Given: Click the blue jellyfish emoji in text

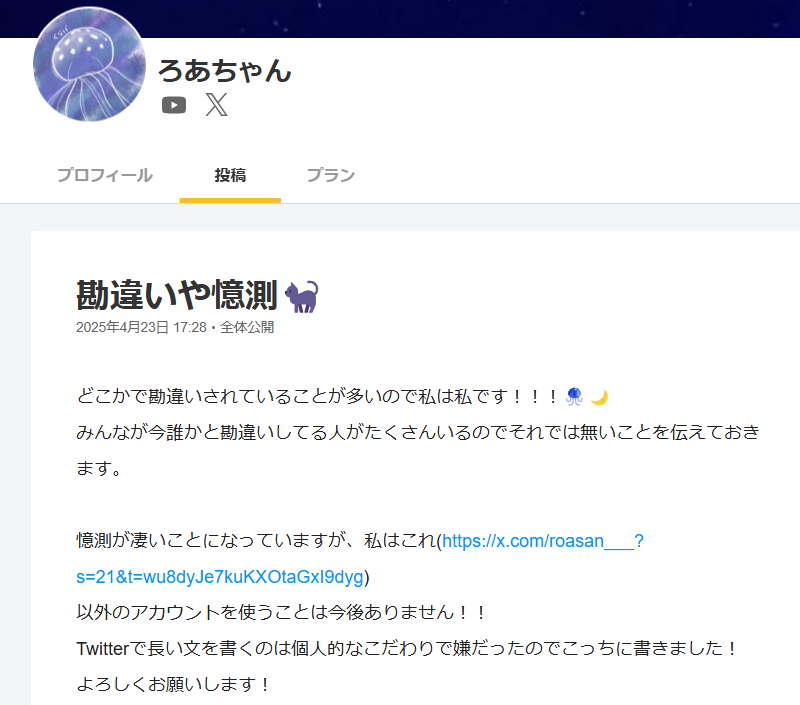Looking at the screenshot, I should tap(574, 396).
